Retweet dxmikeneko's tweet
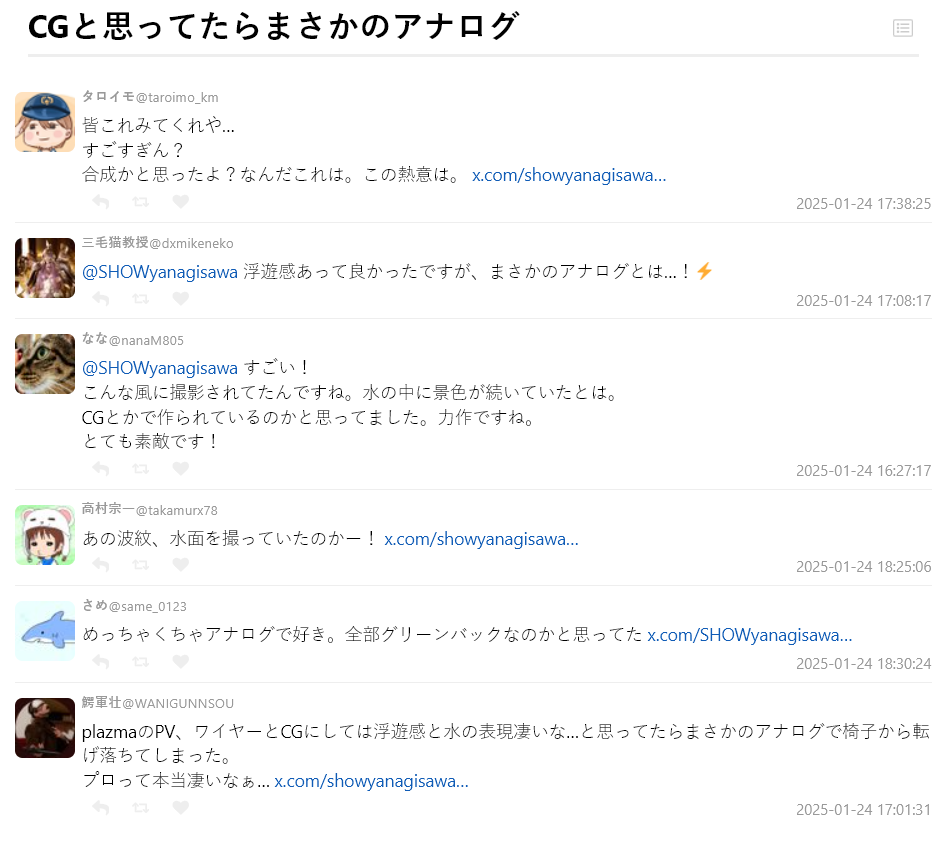Image resolution: width=940 pixels, height=846 pixels. (141, 299)
